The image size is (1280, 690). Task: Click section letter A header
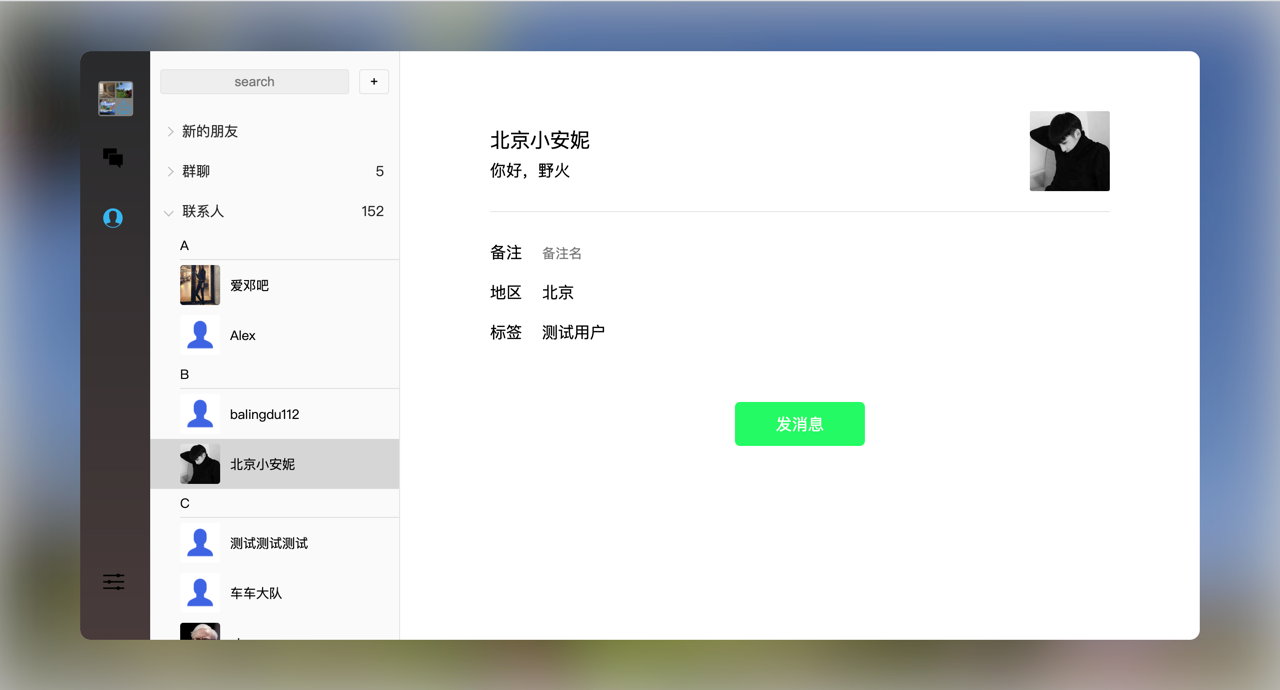click(184, 246)
